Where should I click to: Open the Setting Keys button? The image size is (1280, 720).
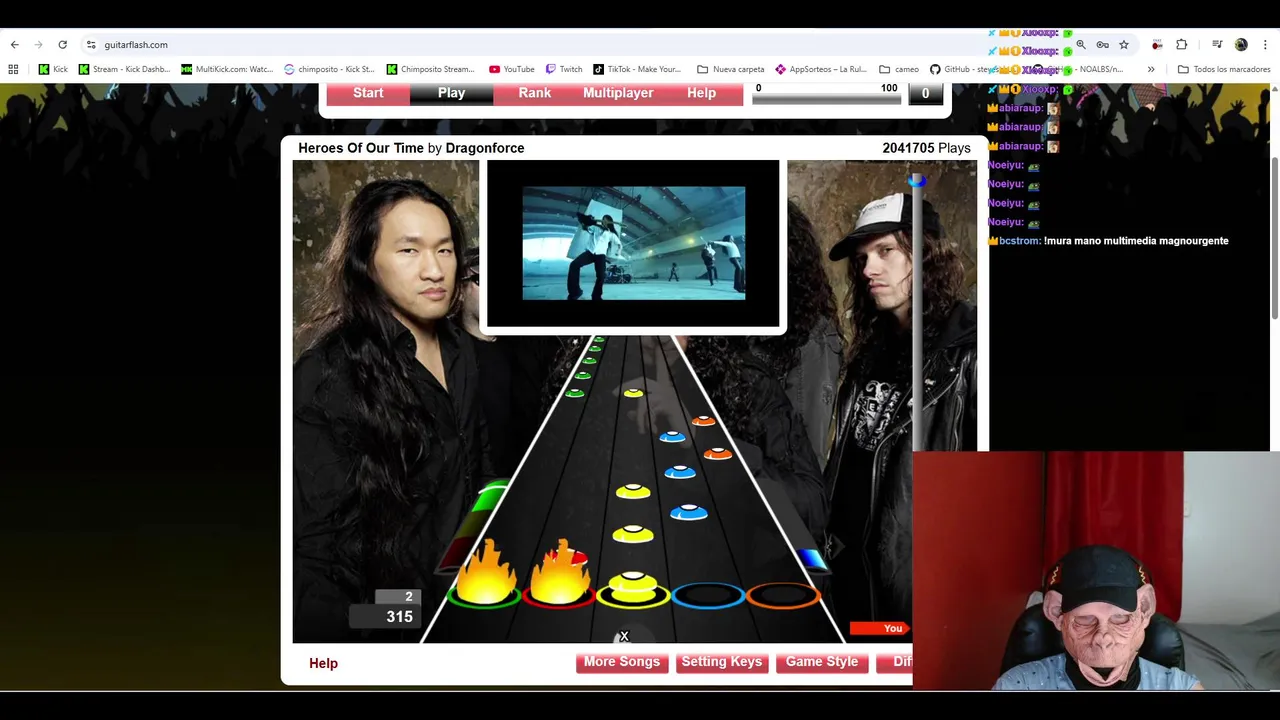(x=721, y=662)
